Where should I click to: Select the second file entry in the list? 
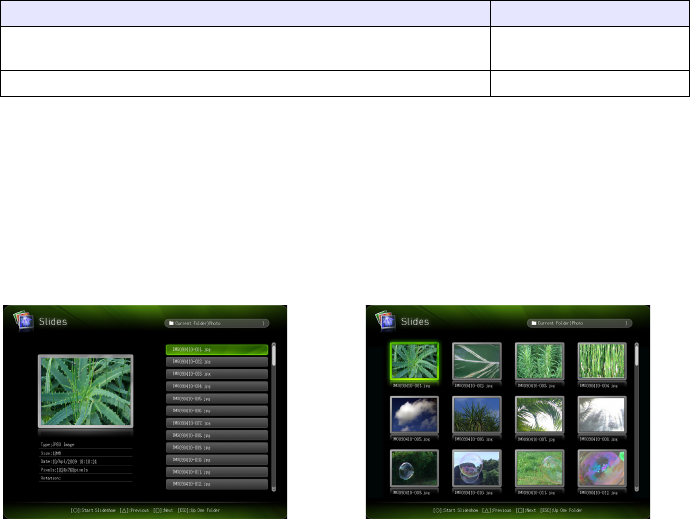pos(217,362)
